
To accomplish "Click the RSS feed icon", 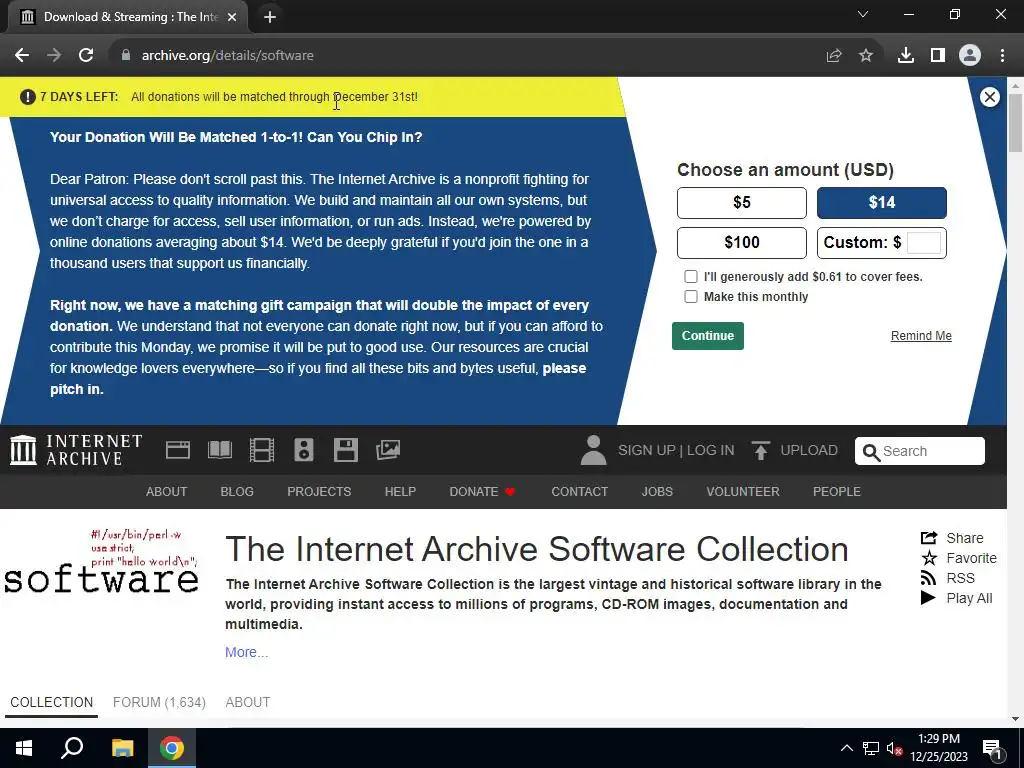I will click(928, 578).
